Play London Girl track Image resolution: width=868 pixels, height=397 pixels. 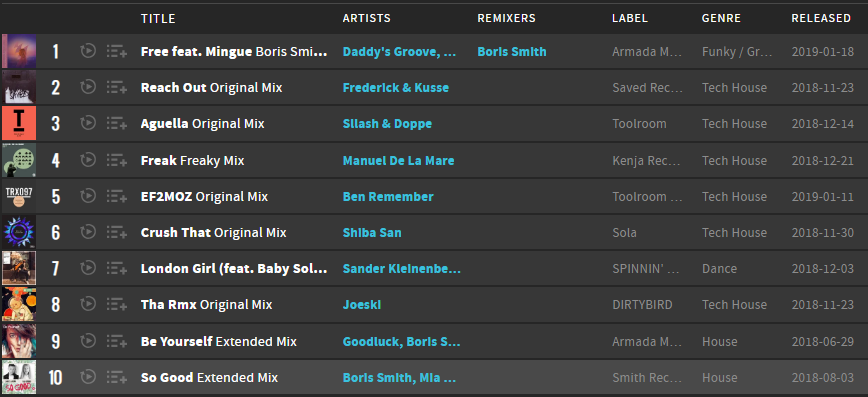[88, 268]
